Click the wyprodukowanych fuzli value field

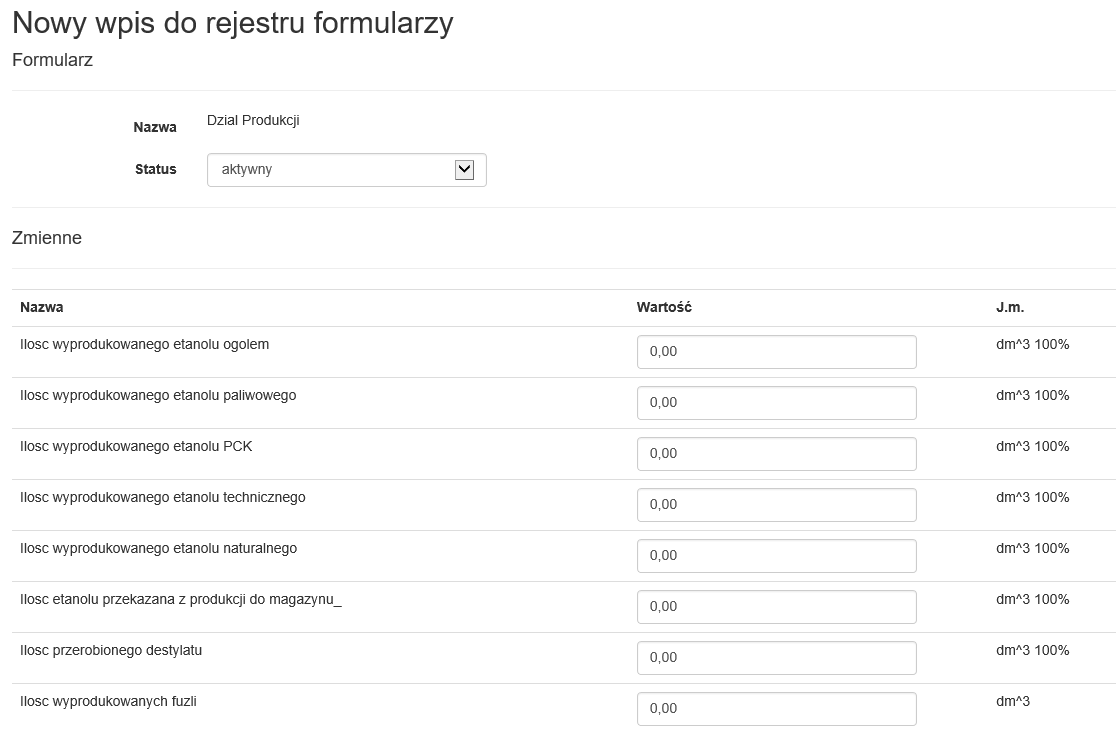pos(776,708)
